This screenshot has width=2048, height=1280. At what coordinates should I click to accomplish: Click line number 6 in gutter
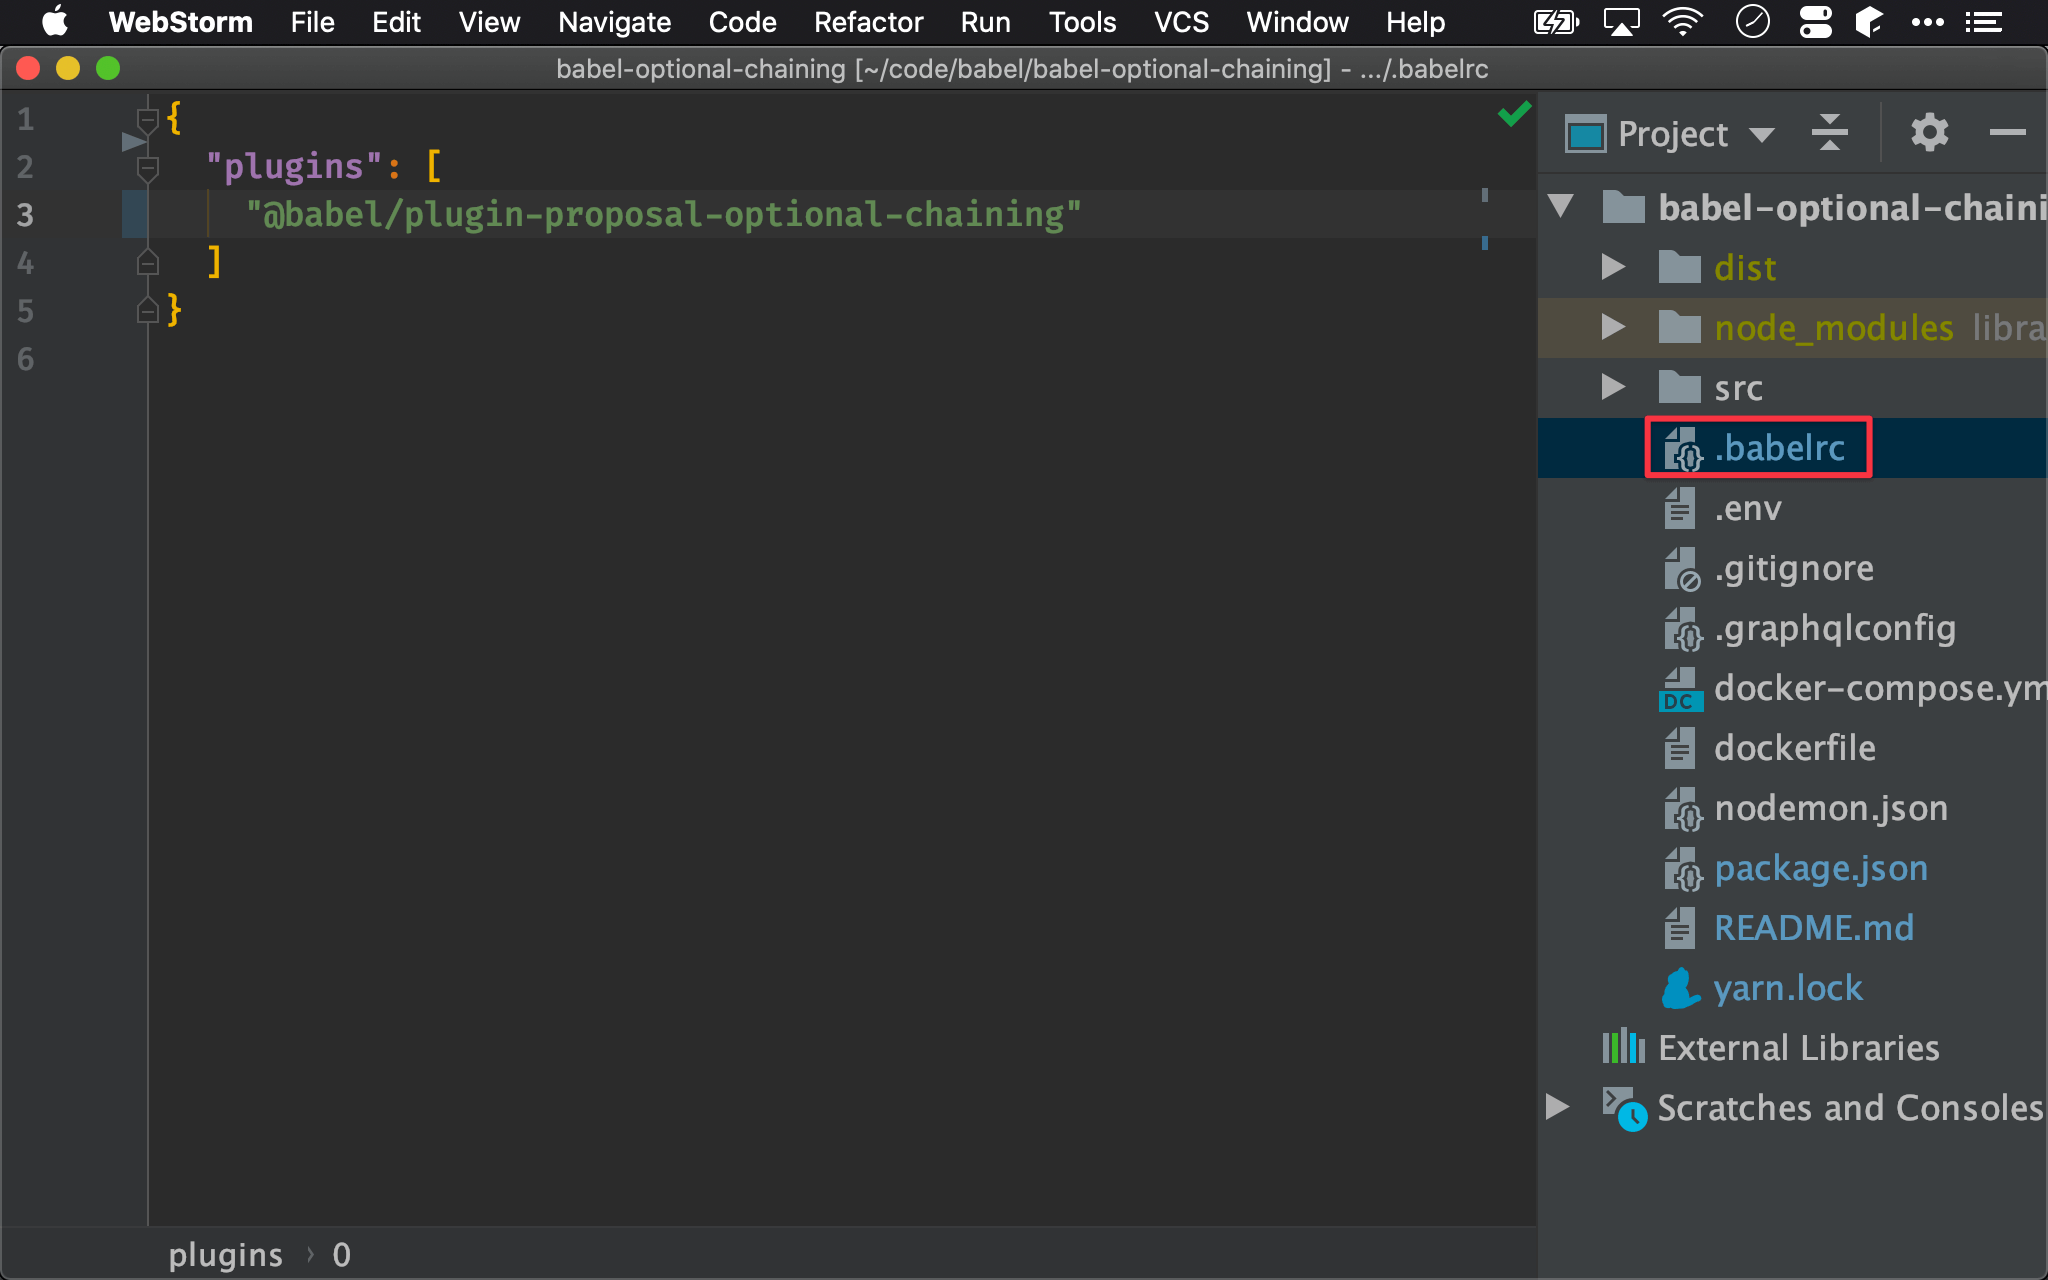(x=26, y=359)
